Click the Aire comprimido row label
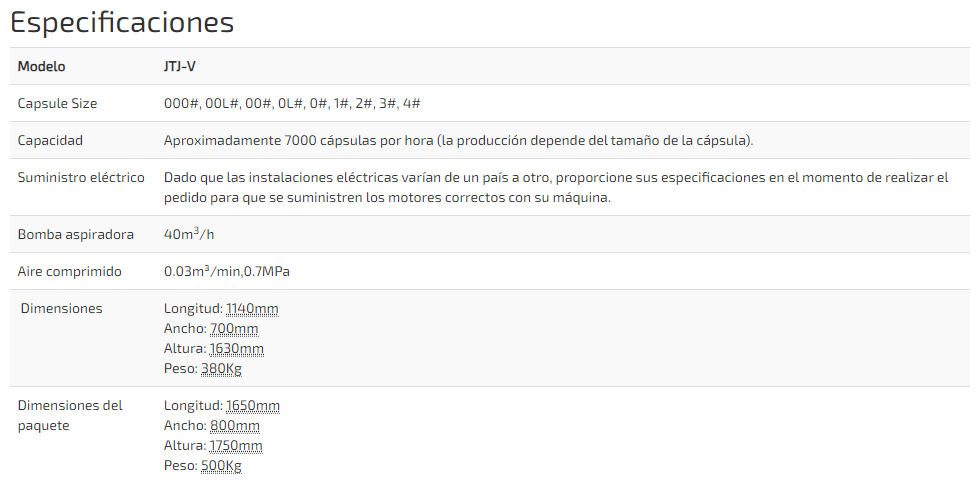977x485 pixels. click(x=70, y=272)
